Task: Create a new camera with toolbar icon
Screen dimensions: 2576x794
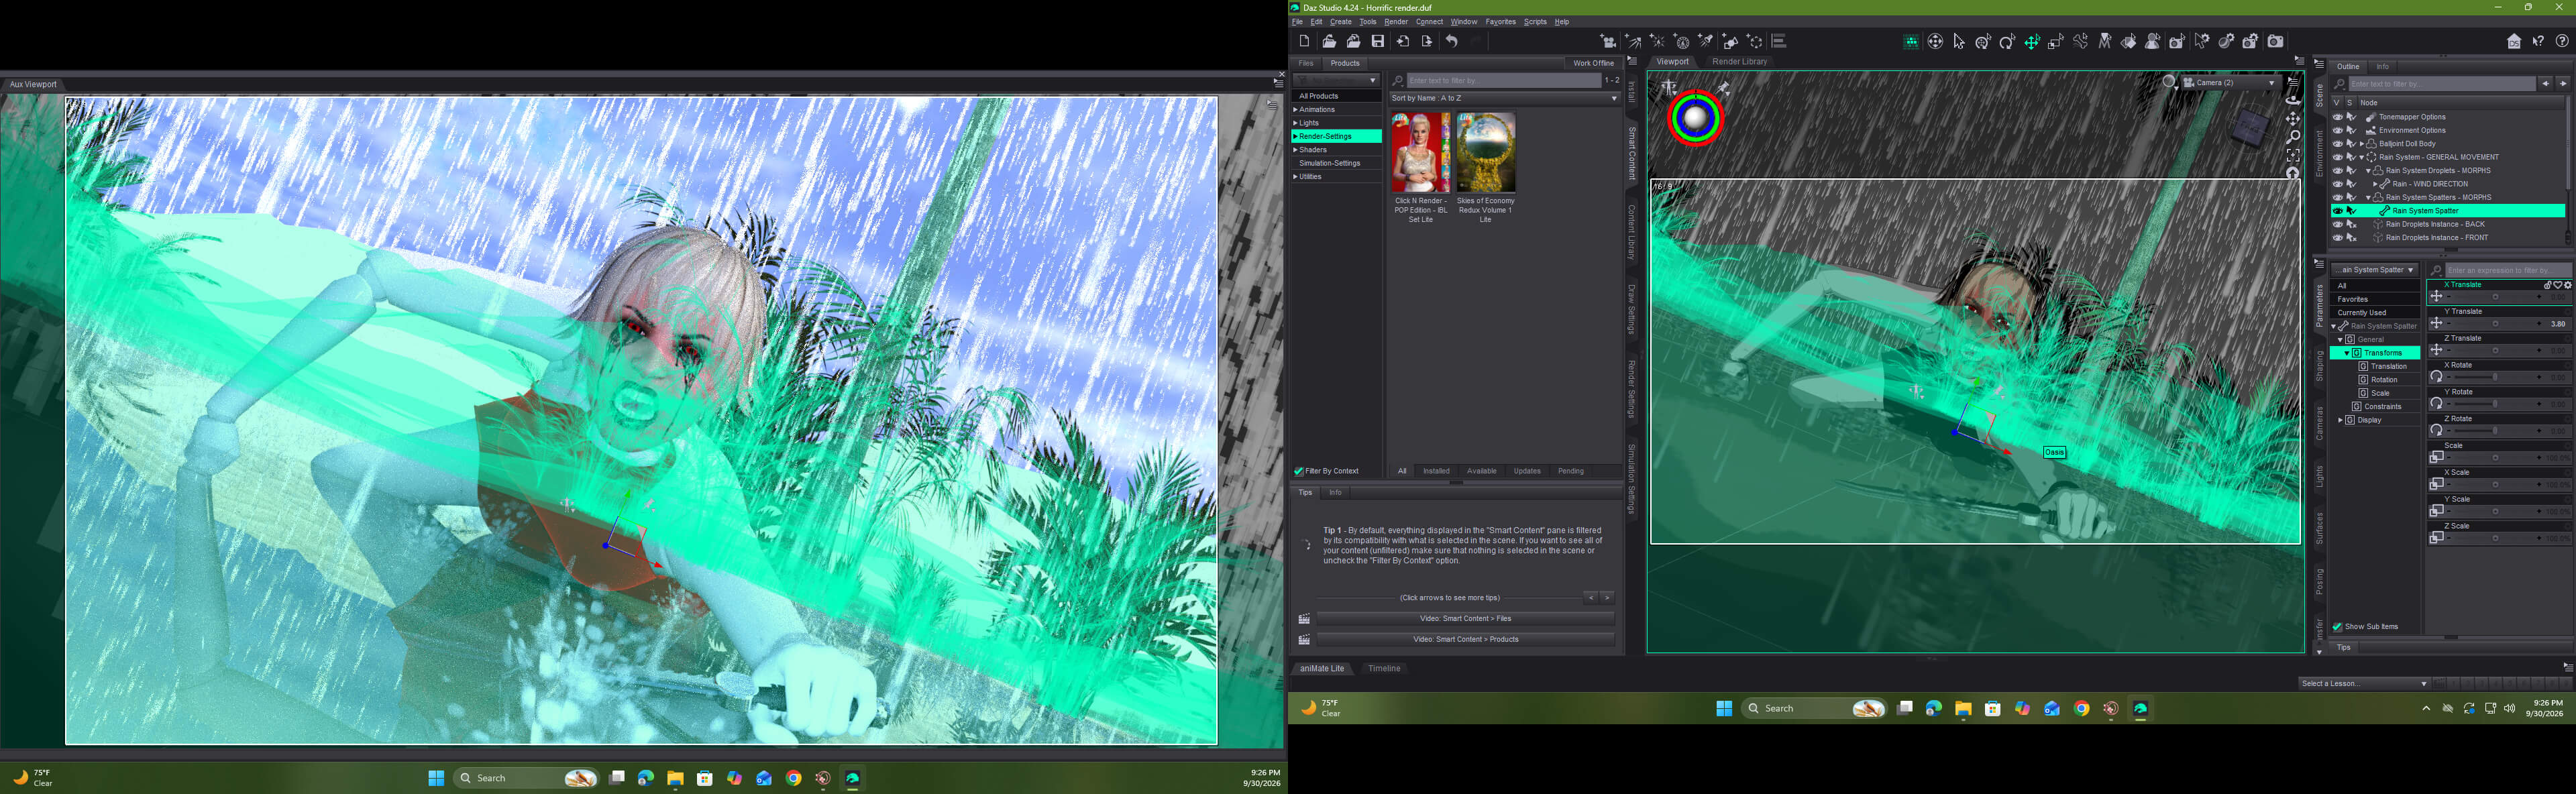Action: click(x=1608, y=41)
